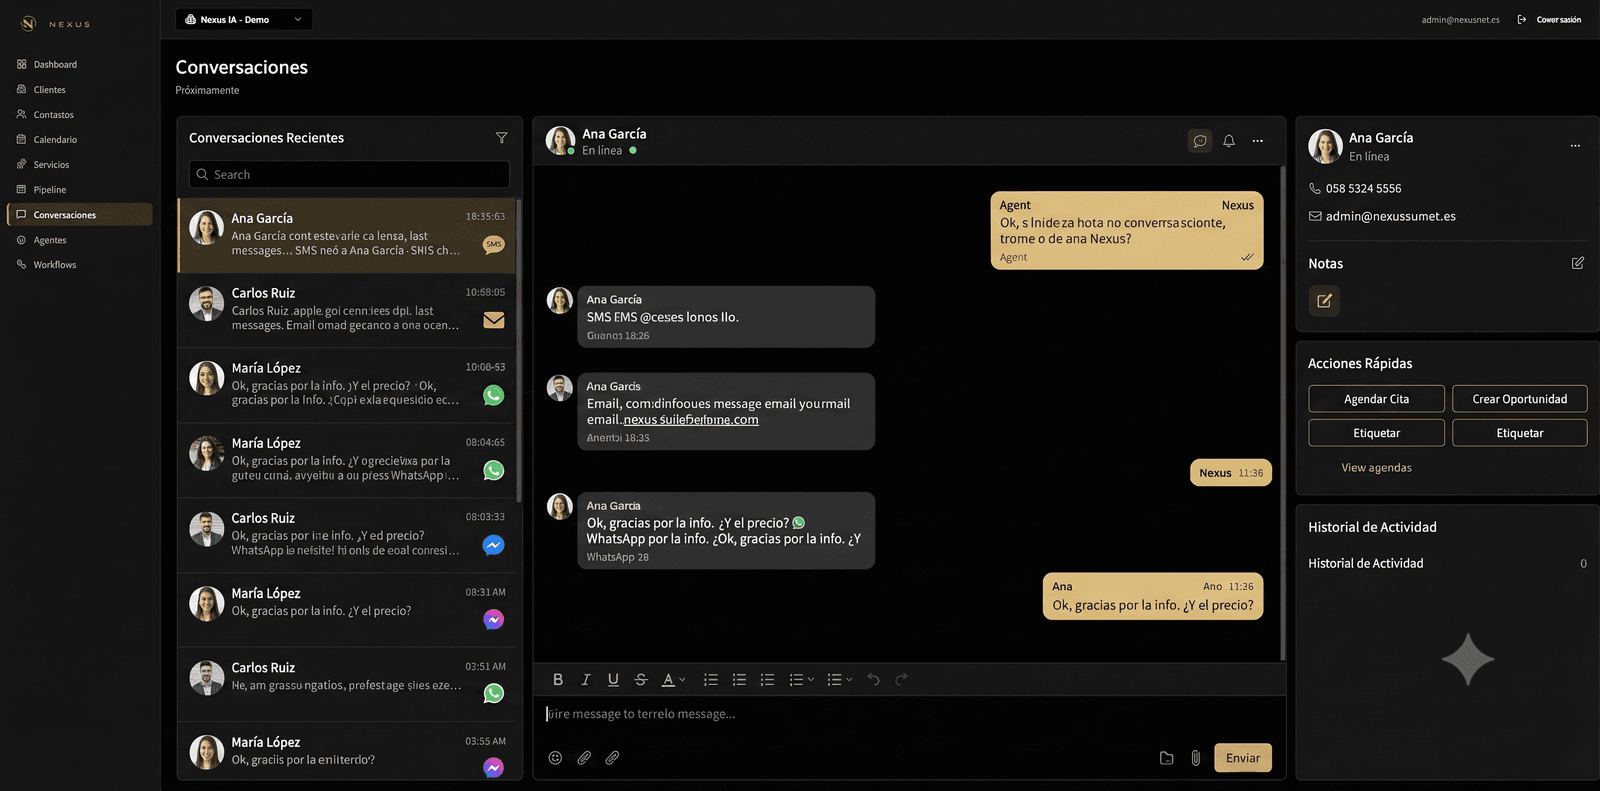Open the three-dot menu in the contact panel
The height and width of the screenshot is (791, 1600).
pos(1575,146)
